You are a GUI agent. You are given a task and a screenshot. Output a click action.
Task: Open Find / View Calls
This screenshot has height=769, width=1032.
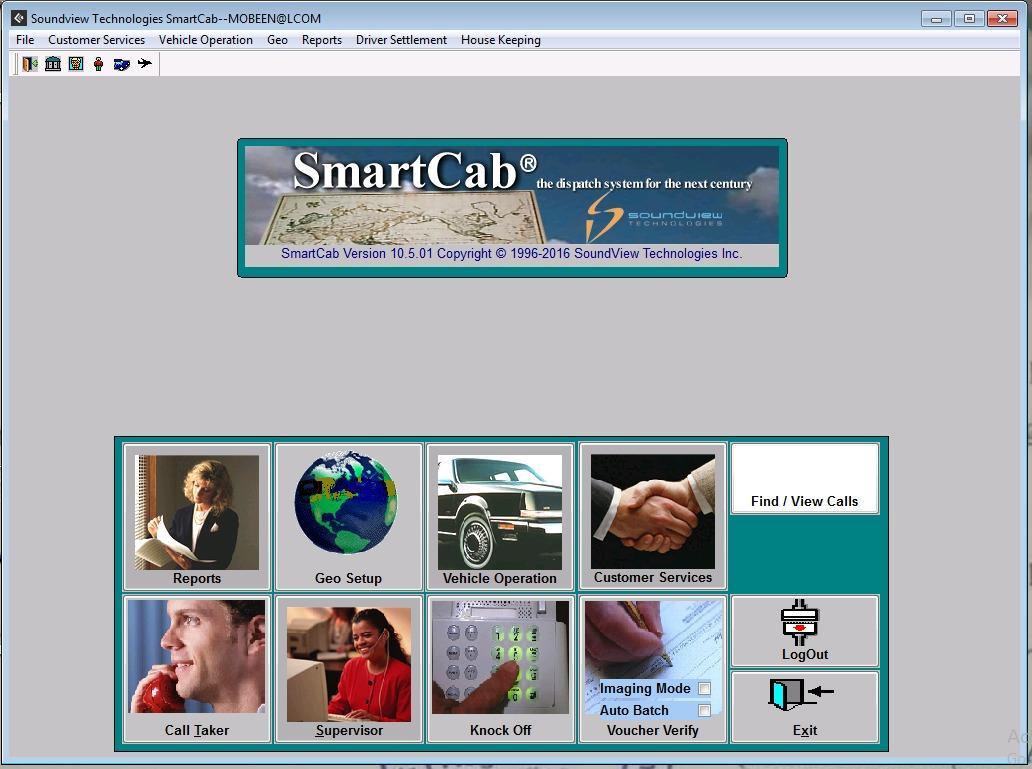click(x=804, y=478)
